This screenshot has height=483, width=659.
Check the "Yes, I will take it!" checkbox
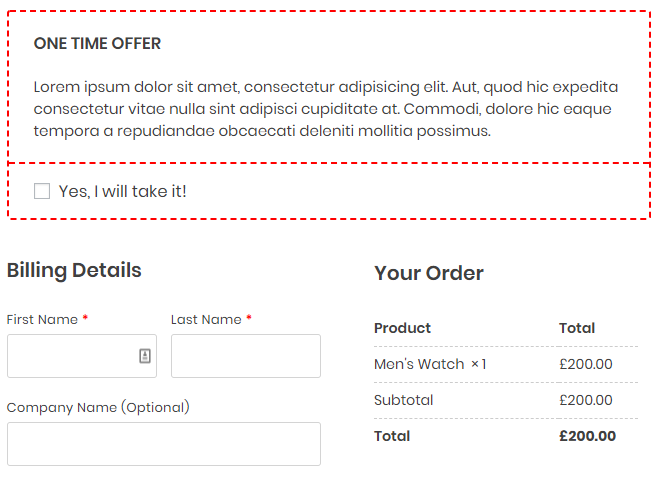(42, 191)
